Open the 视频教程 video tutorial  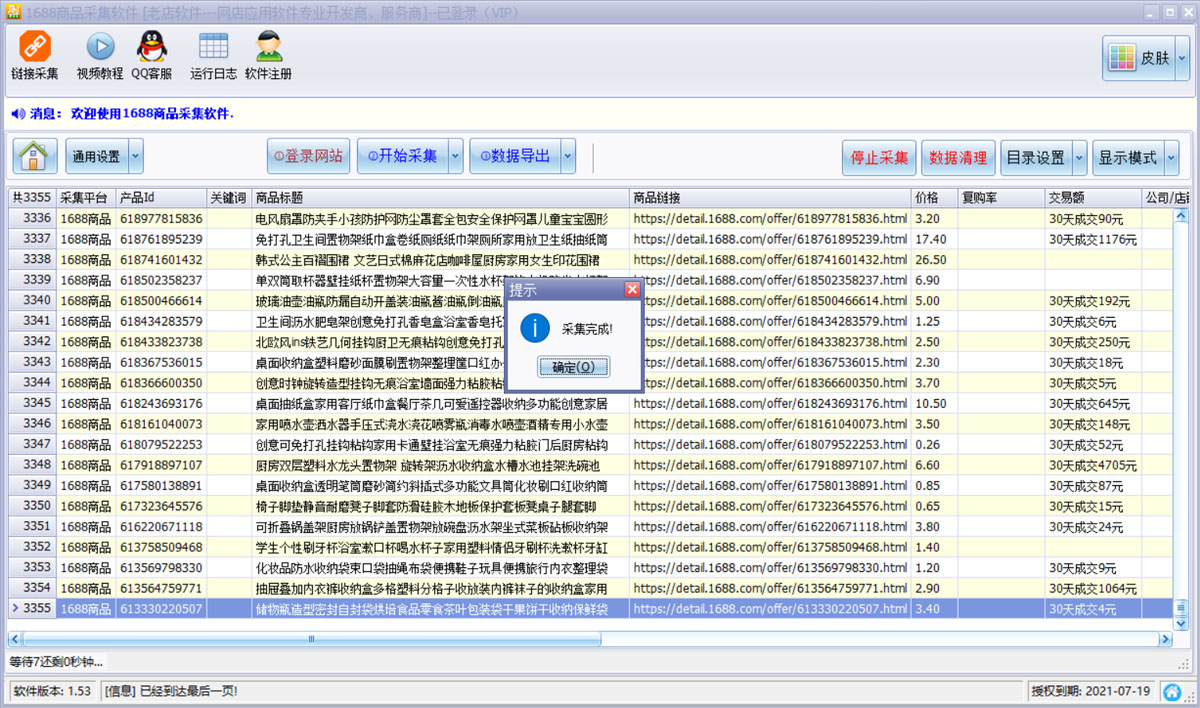click(100, 47)
